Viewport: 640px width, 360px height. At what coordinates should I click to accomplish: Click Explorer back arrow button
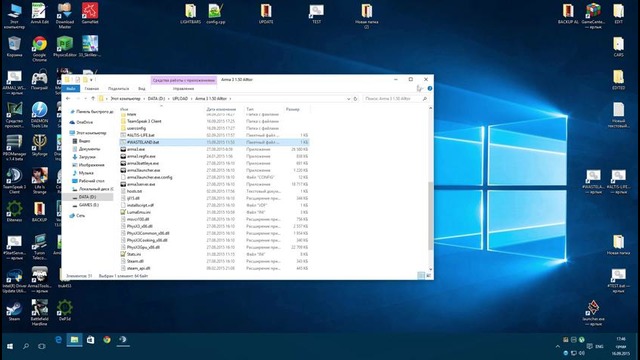point(68,98)
